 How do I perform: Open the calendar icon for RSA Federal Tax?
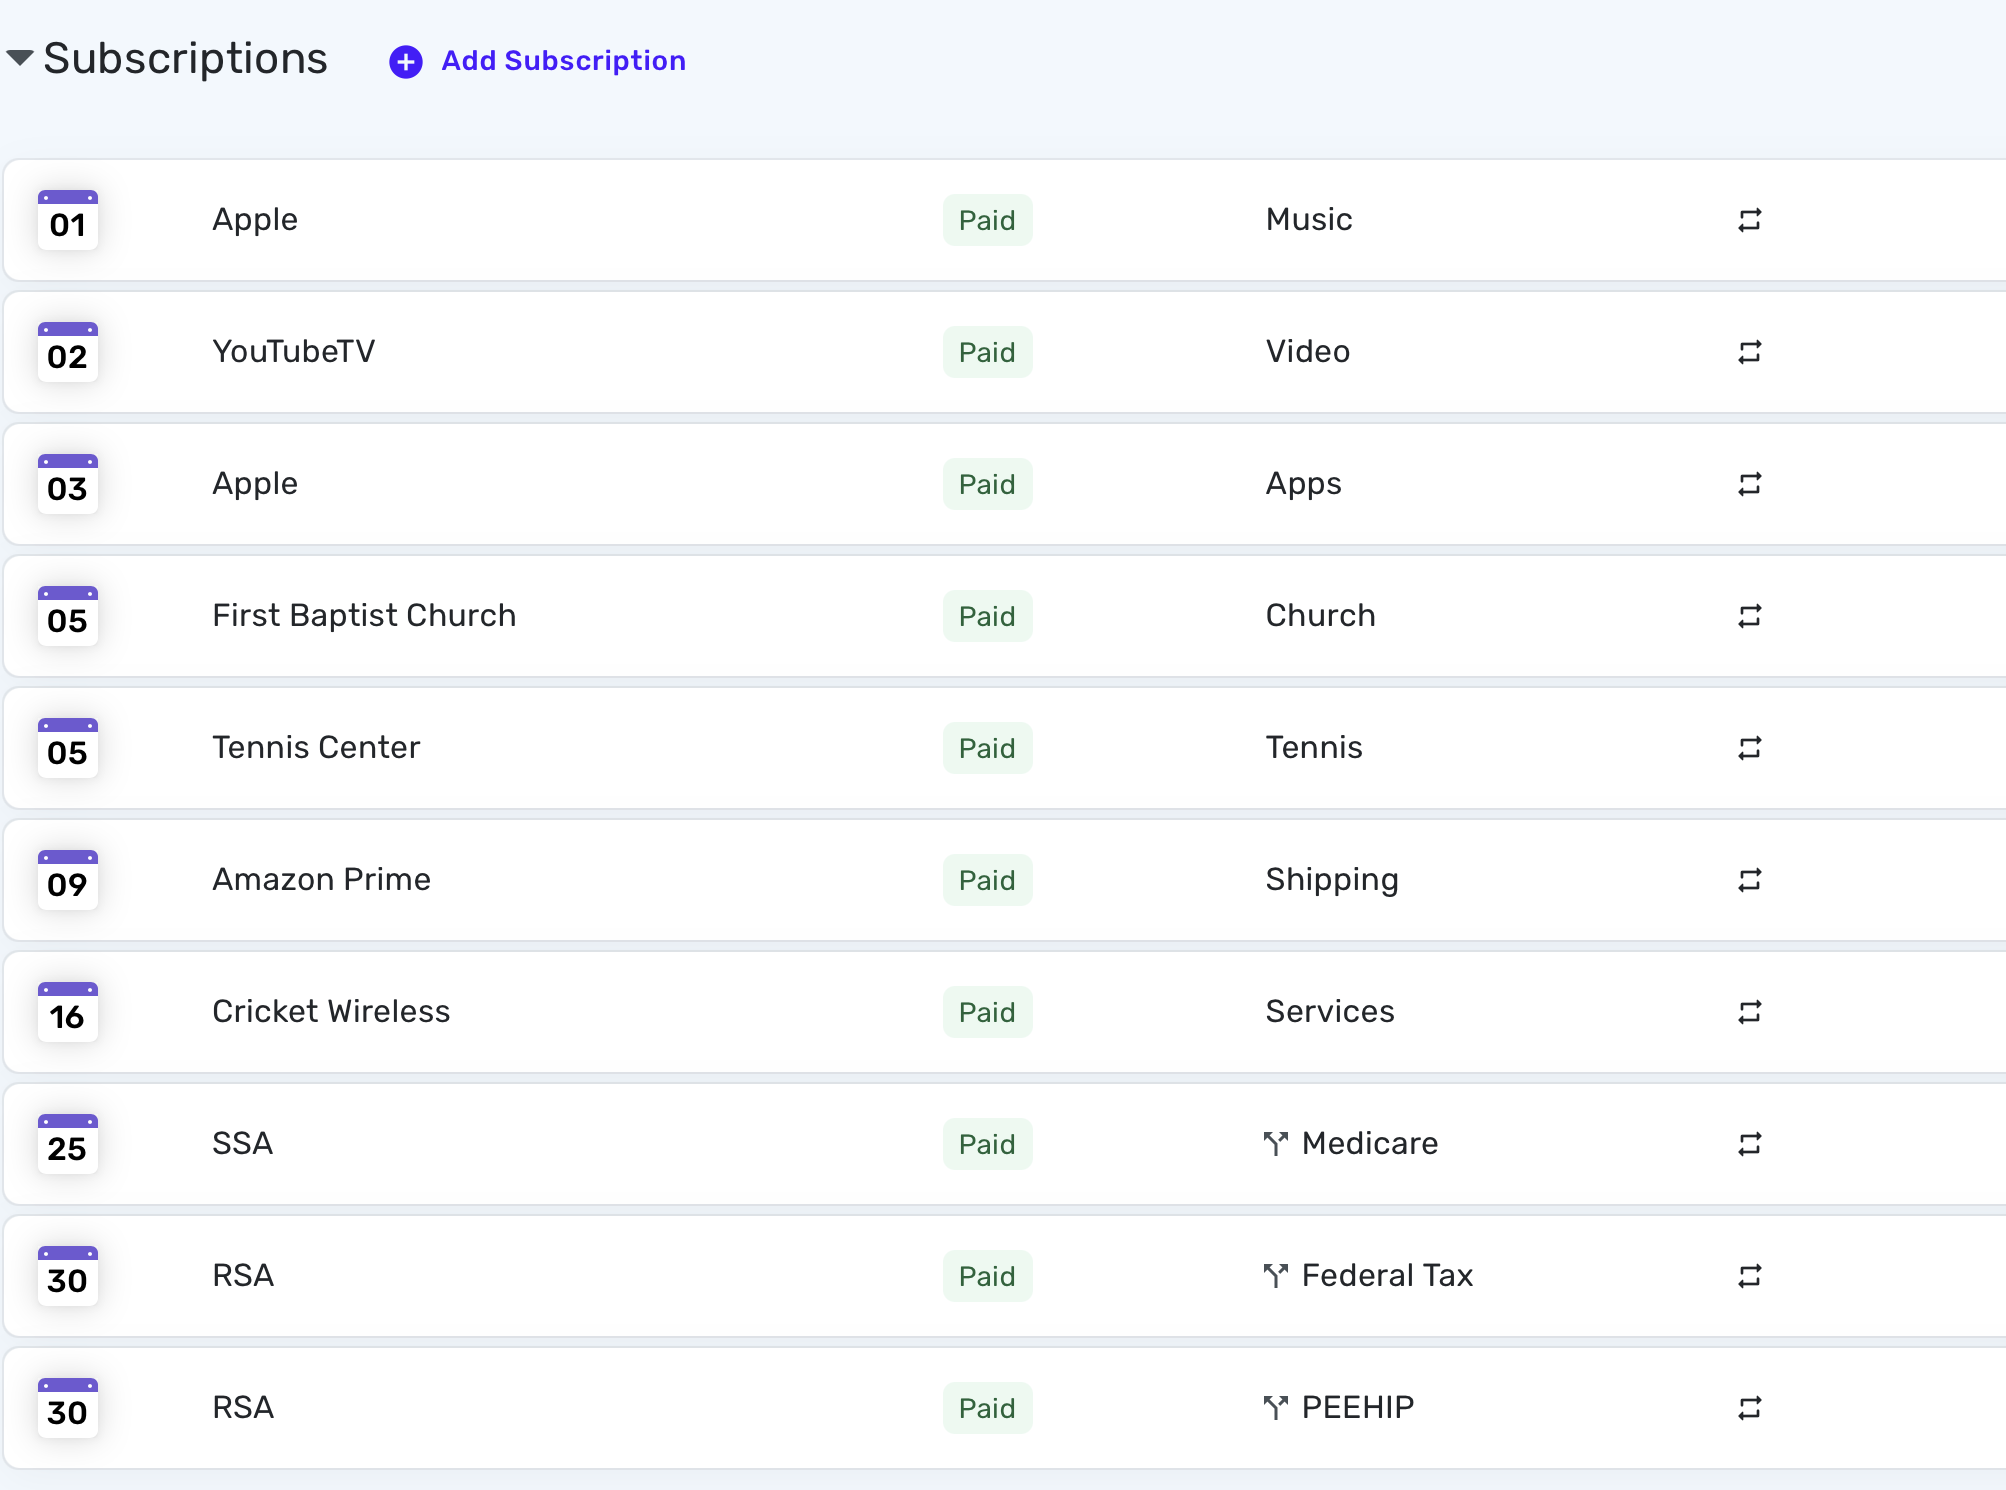(68, 1276)
